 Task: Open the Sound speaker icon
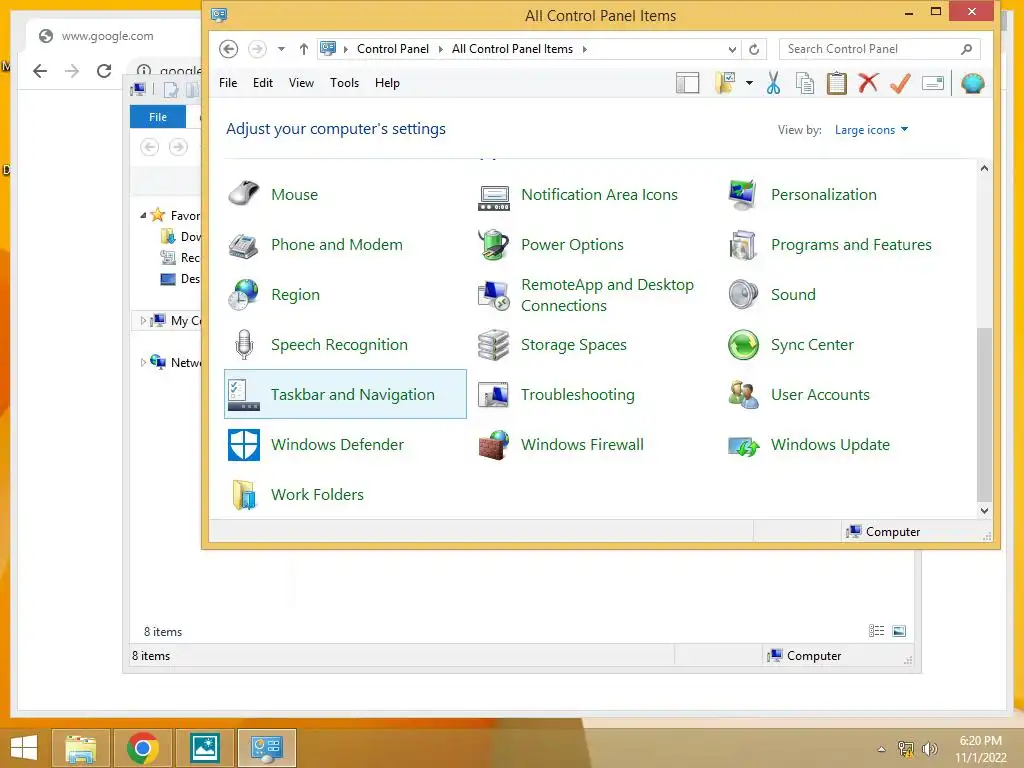point(743,295)
